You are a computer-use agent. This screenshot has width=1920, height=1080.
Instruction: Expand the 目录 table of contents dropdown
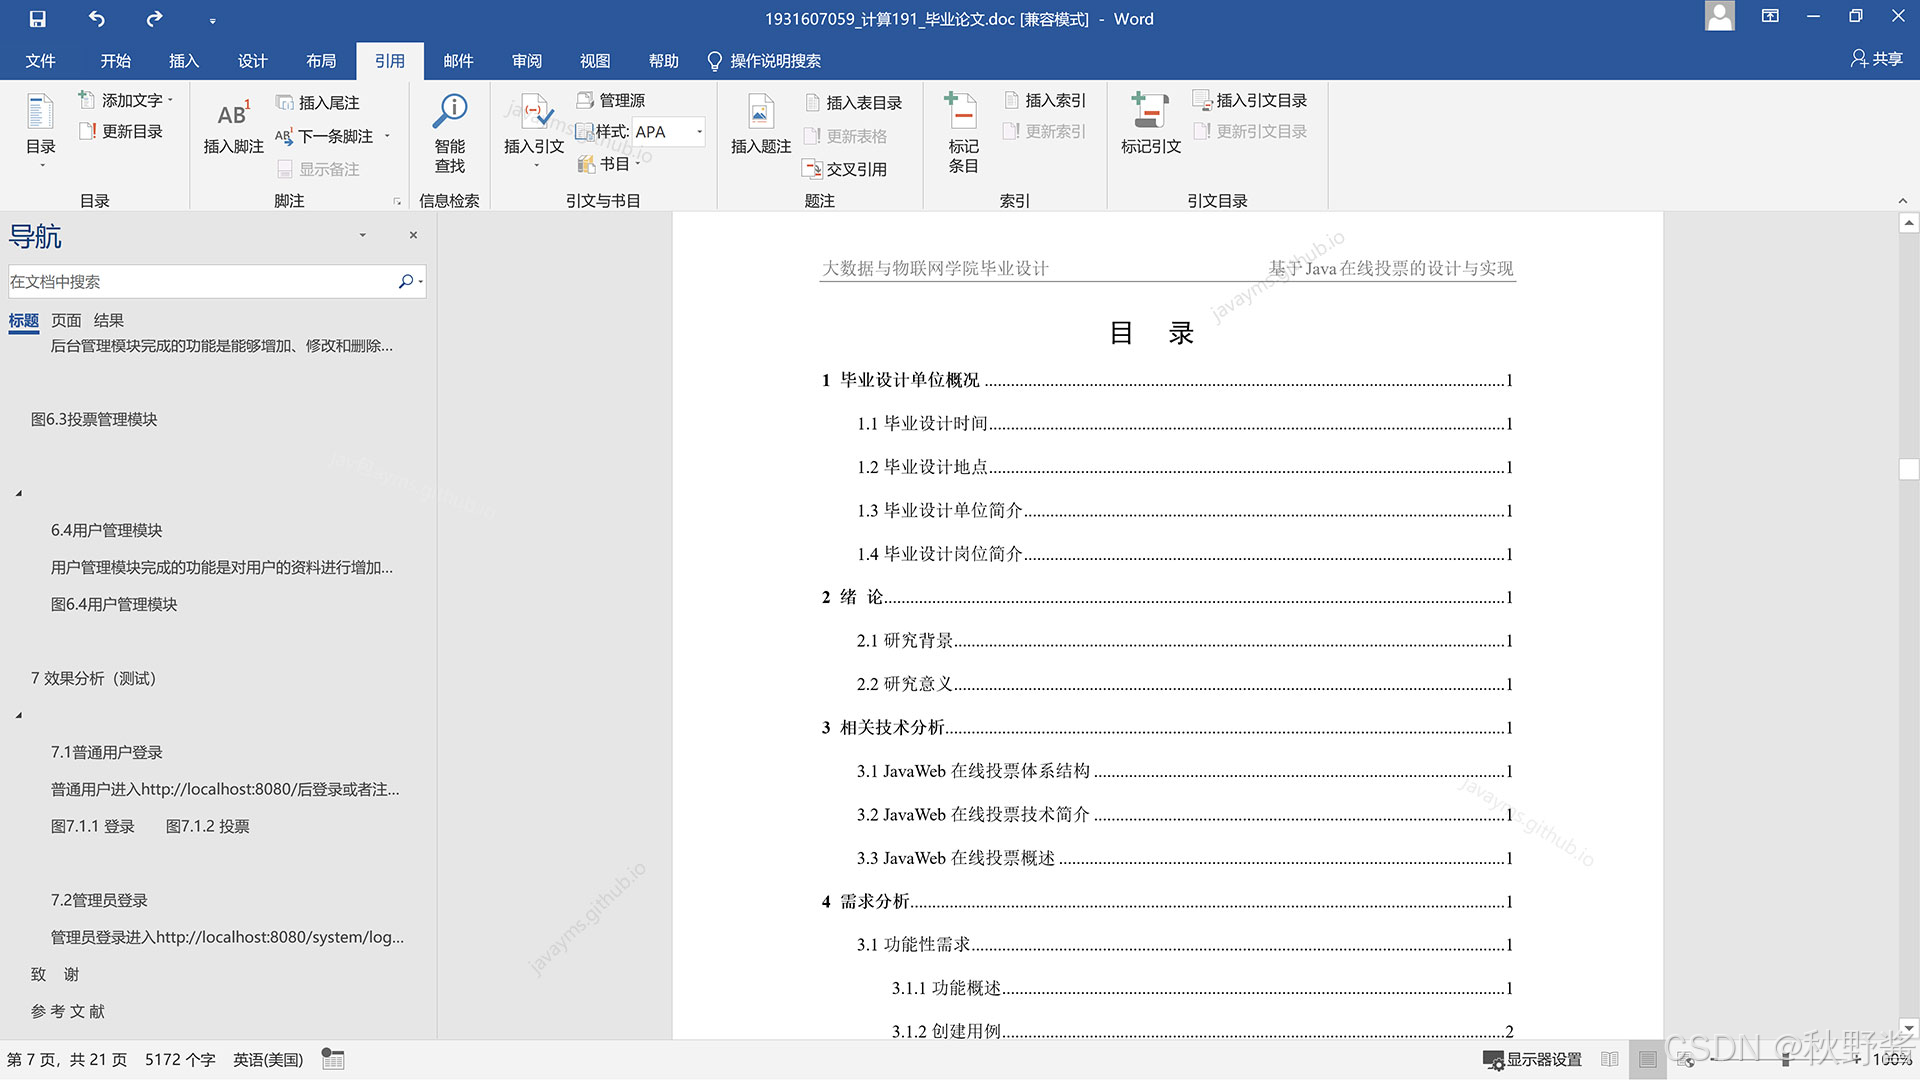point(41,165)
